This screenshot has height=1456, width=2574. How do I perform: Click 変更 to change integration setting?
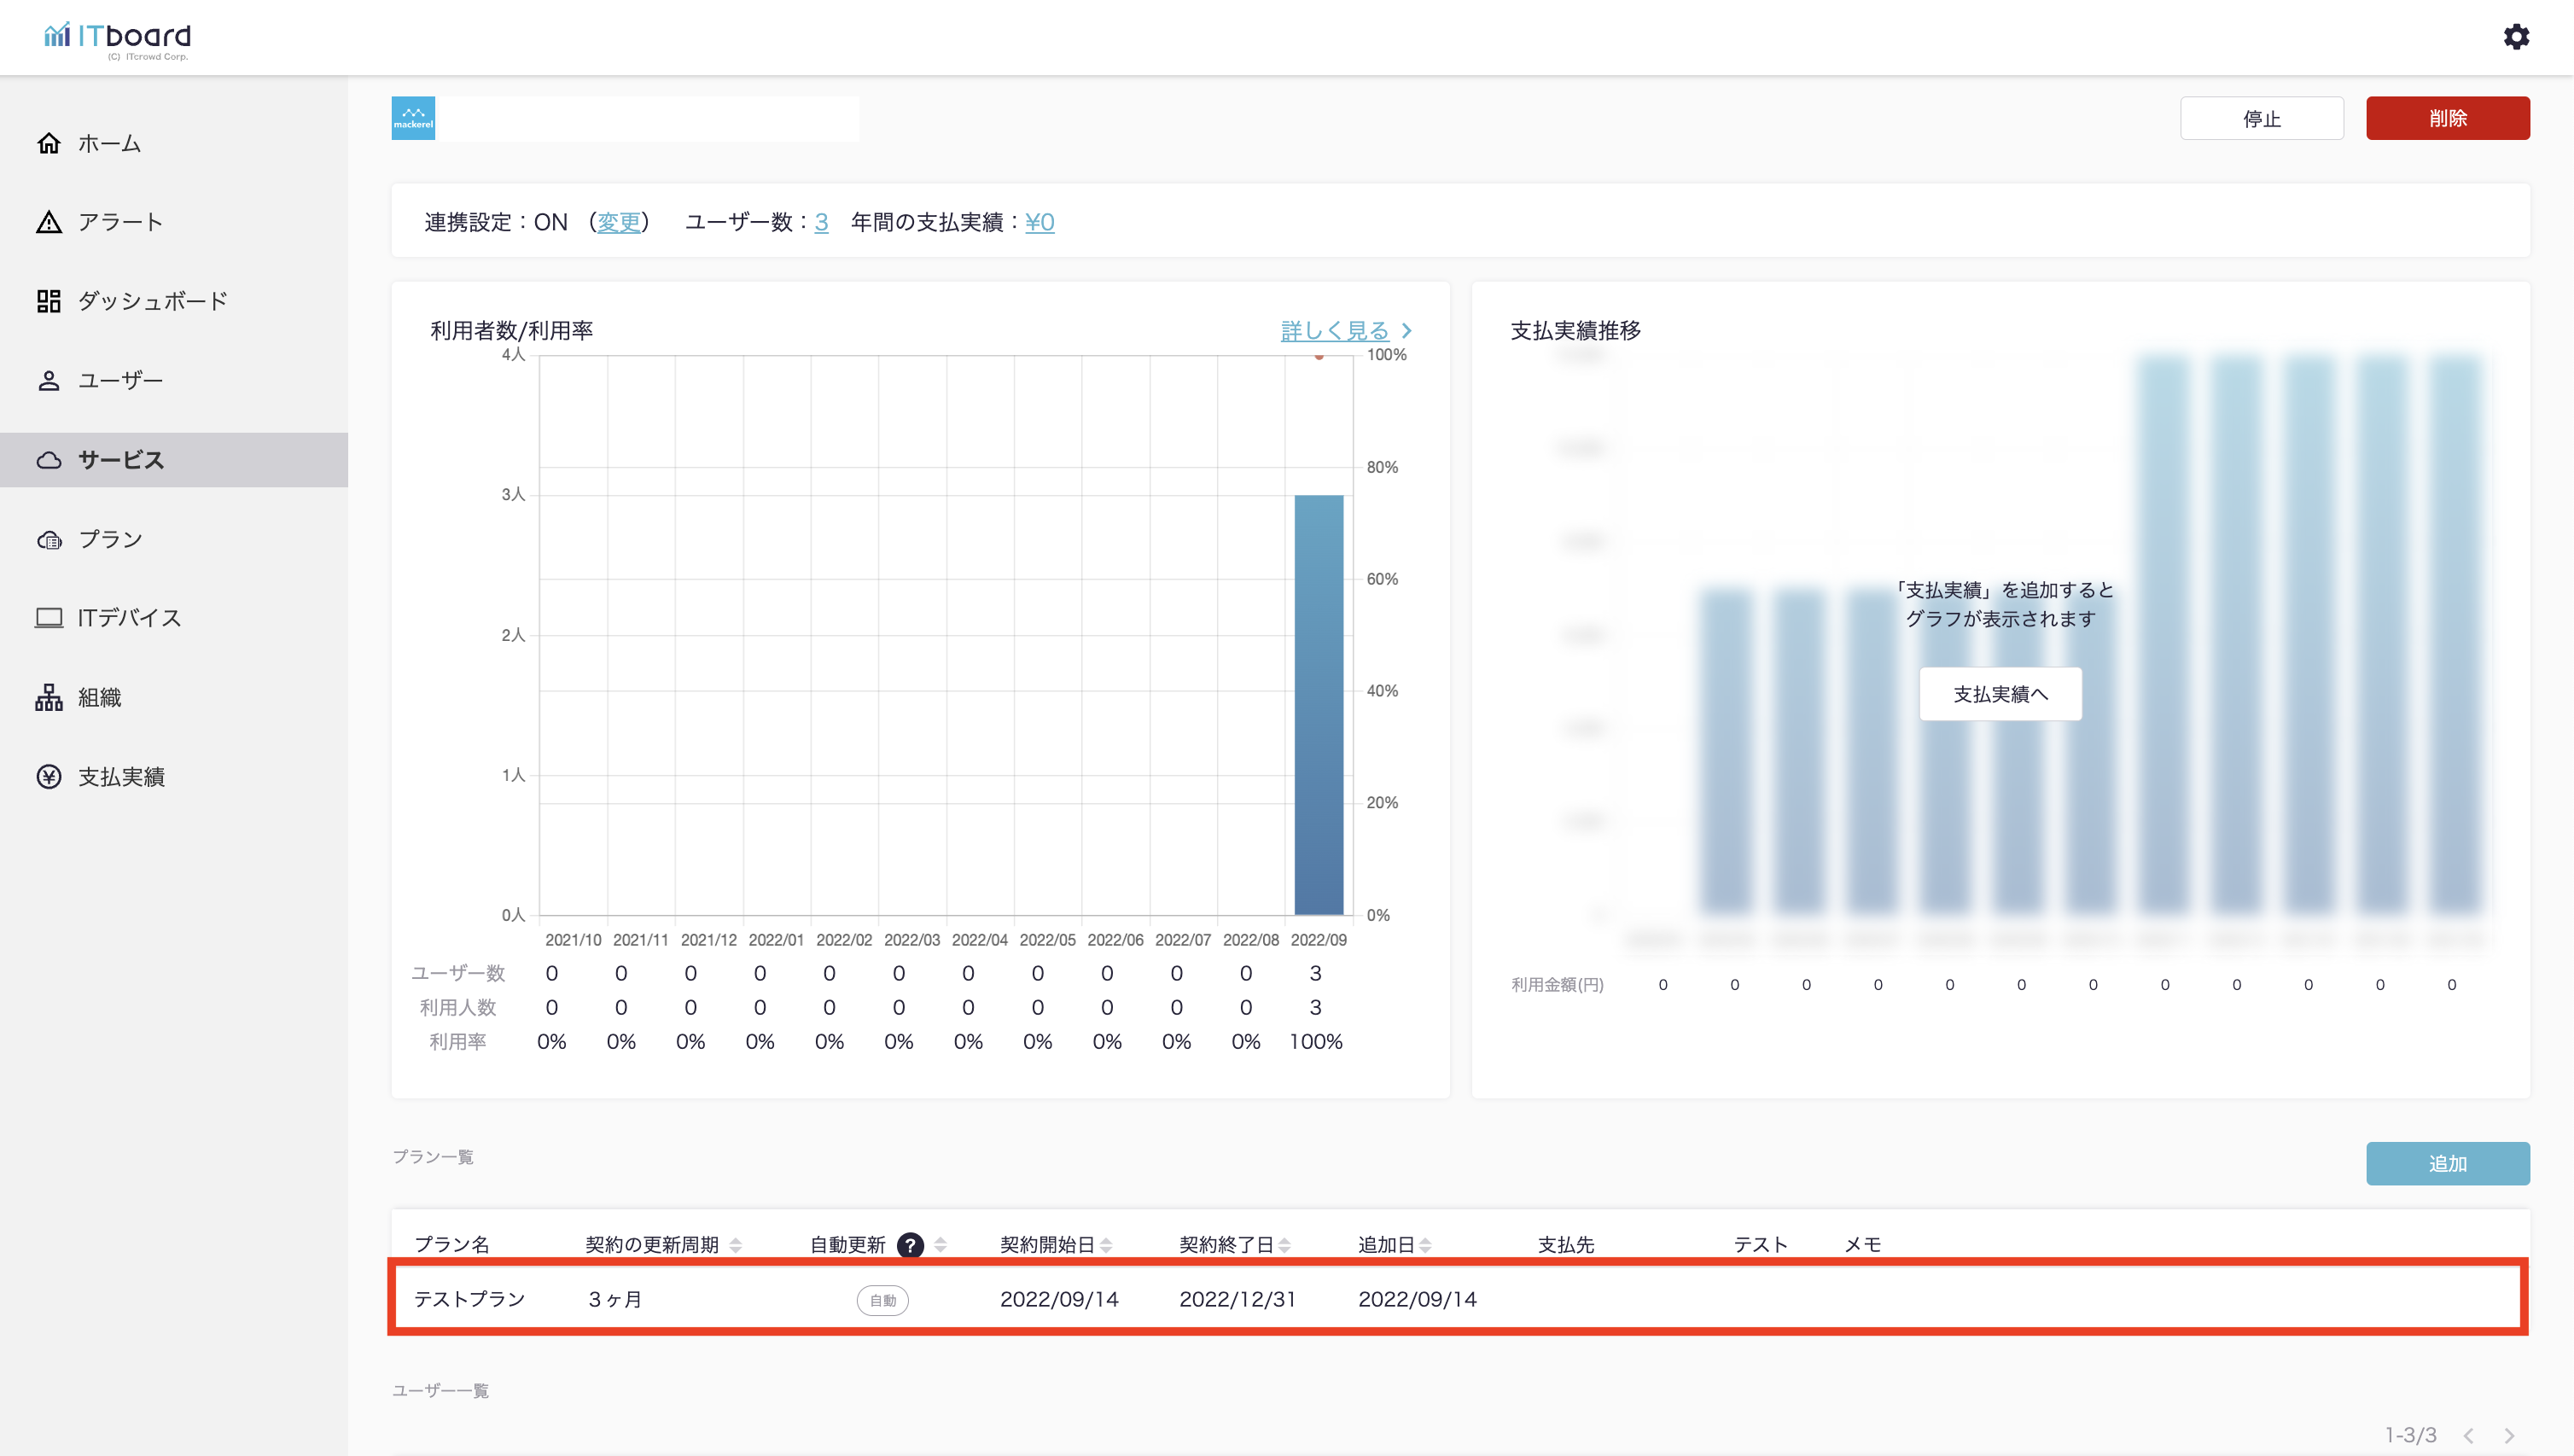point(618,222)
